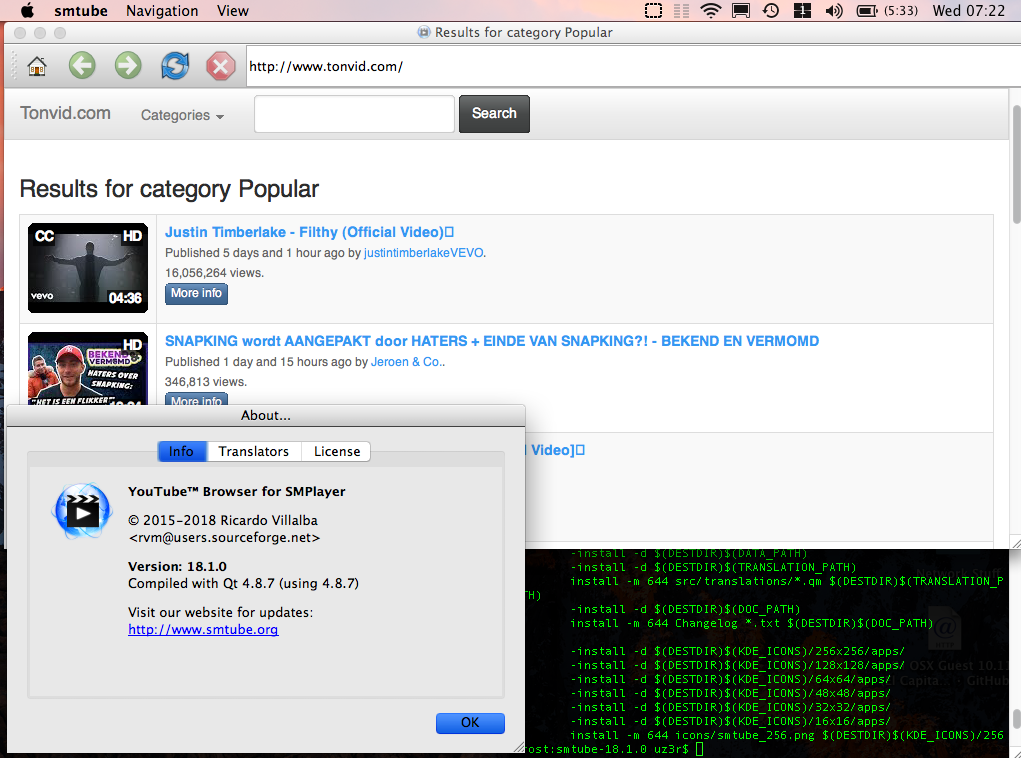Open More info for Justin Timberlake video
The image size is (1021, 758).
pos(196,293)
